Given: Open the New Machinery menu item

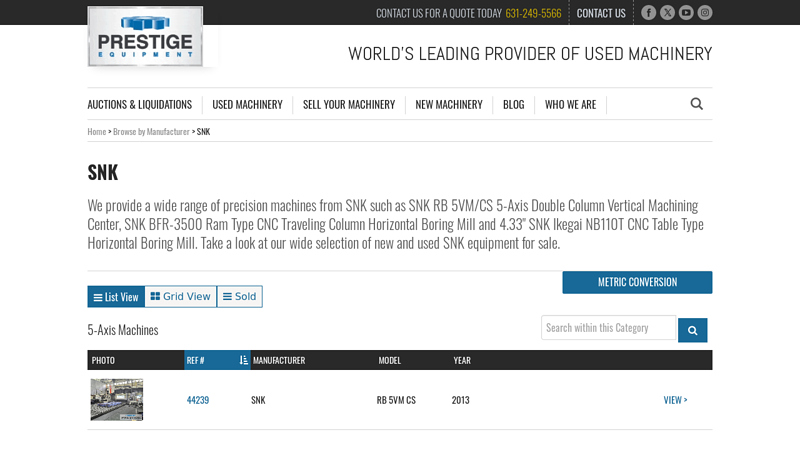Looking at the screenshot, I should point(449,105).
